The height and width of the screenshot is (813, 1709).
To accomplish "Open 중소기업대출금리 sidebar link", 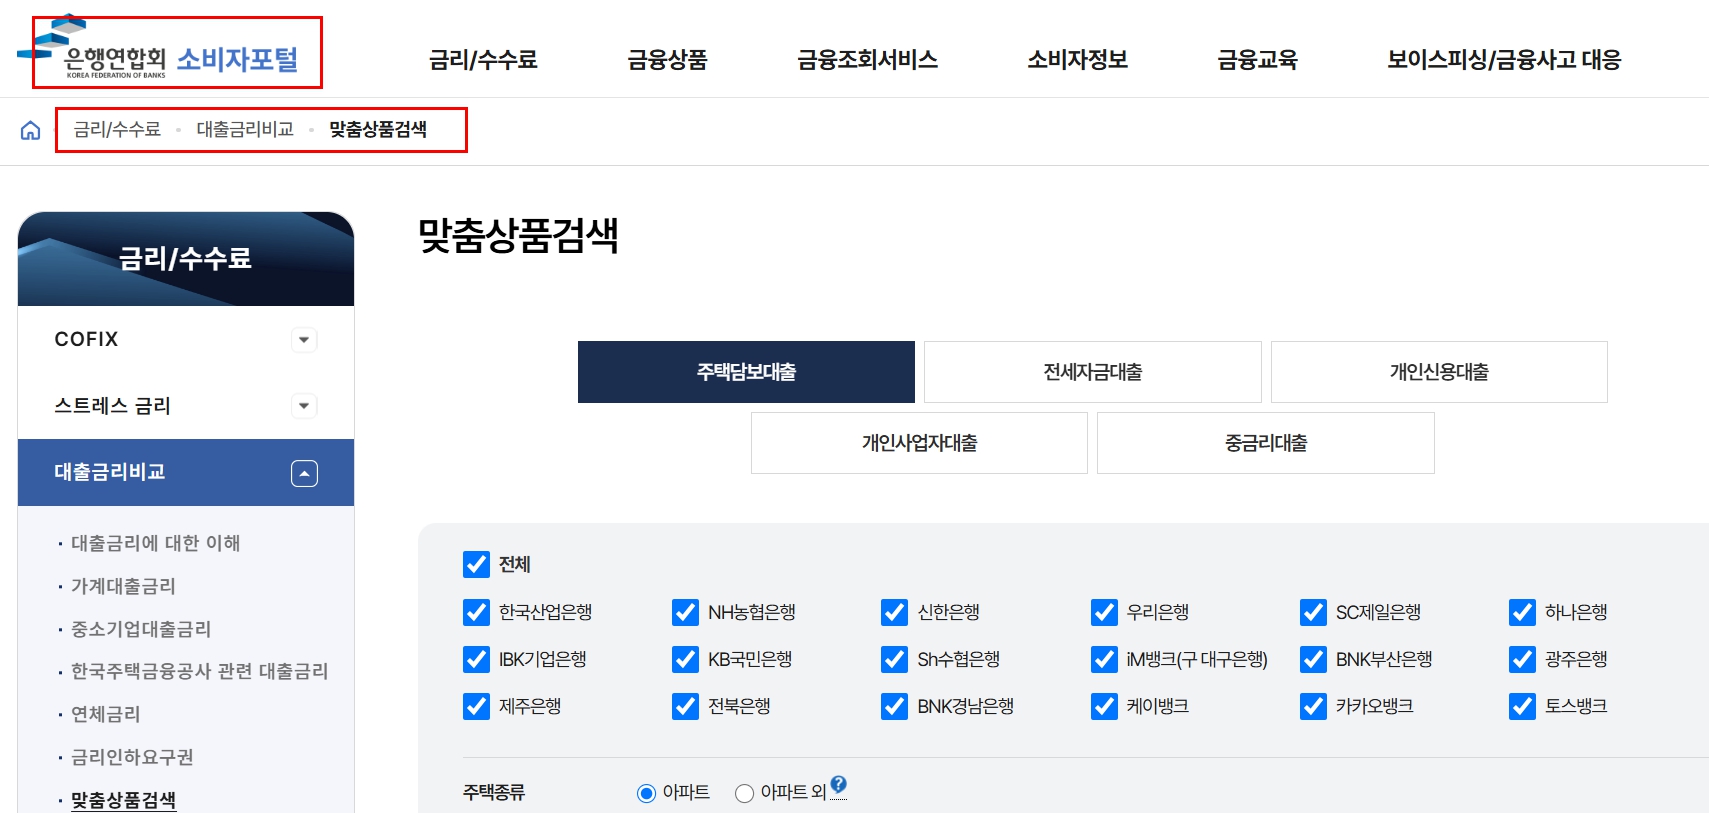I will pos(141,629).
